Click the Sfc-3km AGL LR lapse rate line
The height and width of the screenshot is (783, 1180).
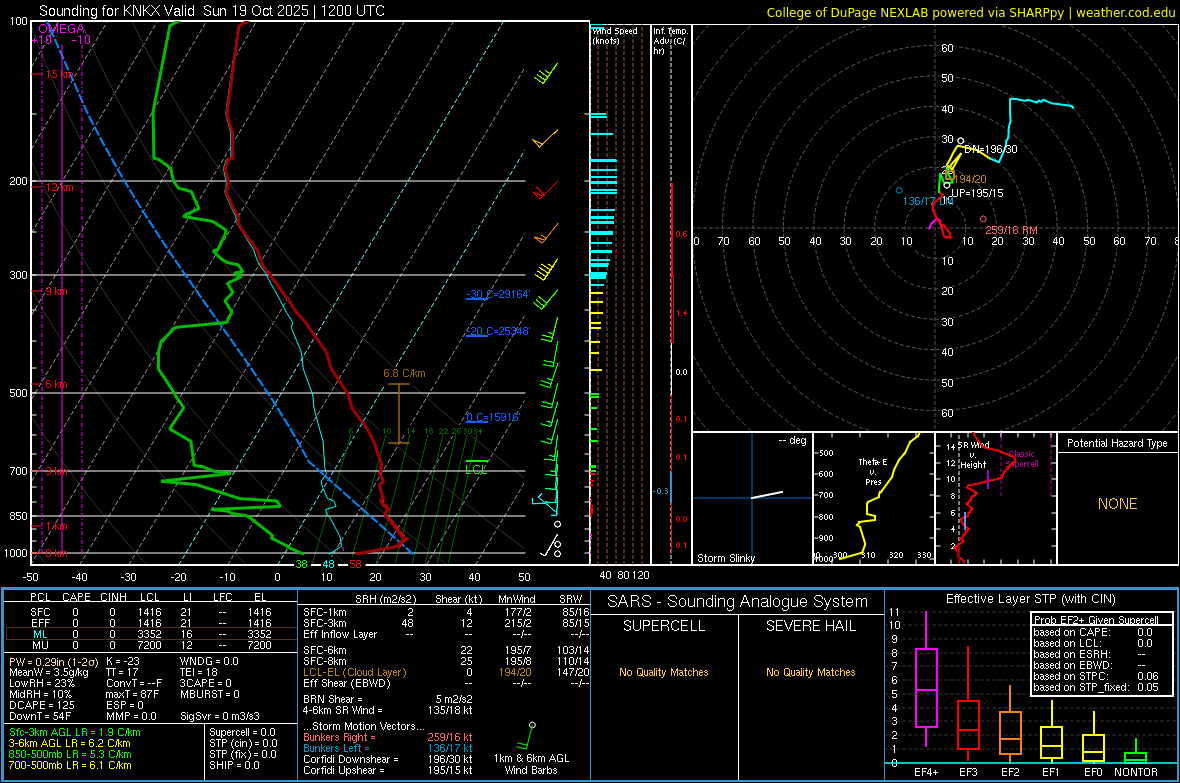point(75,732)
